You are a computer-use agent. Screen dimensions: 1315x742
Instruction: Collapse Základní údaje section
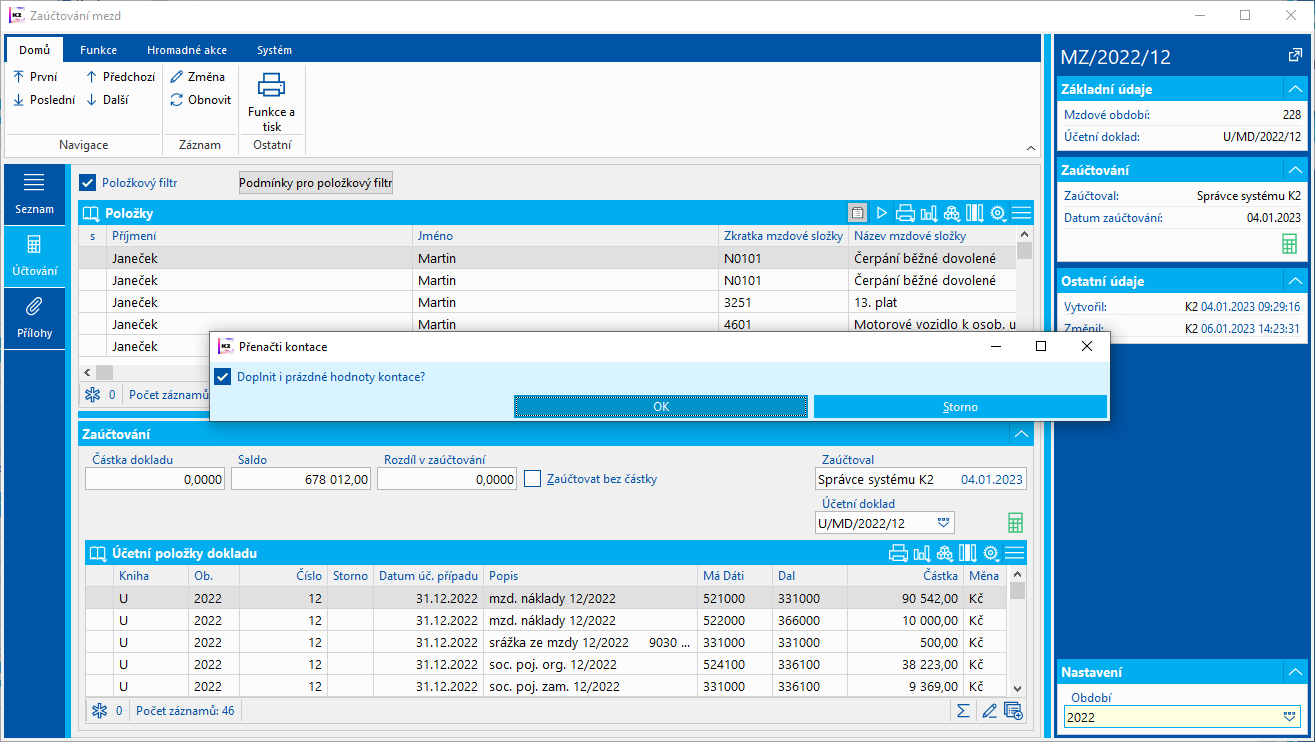click(x=1293, y=89)
